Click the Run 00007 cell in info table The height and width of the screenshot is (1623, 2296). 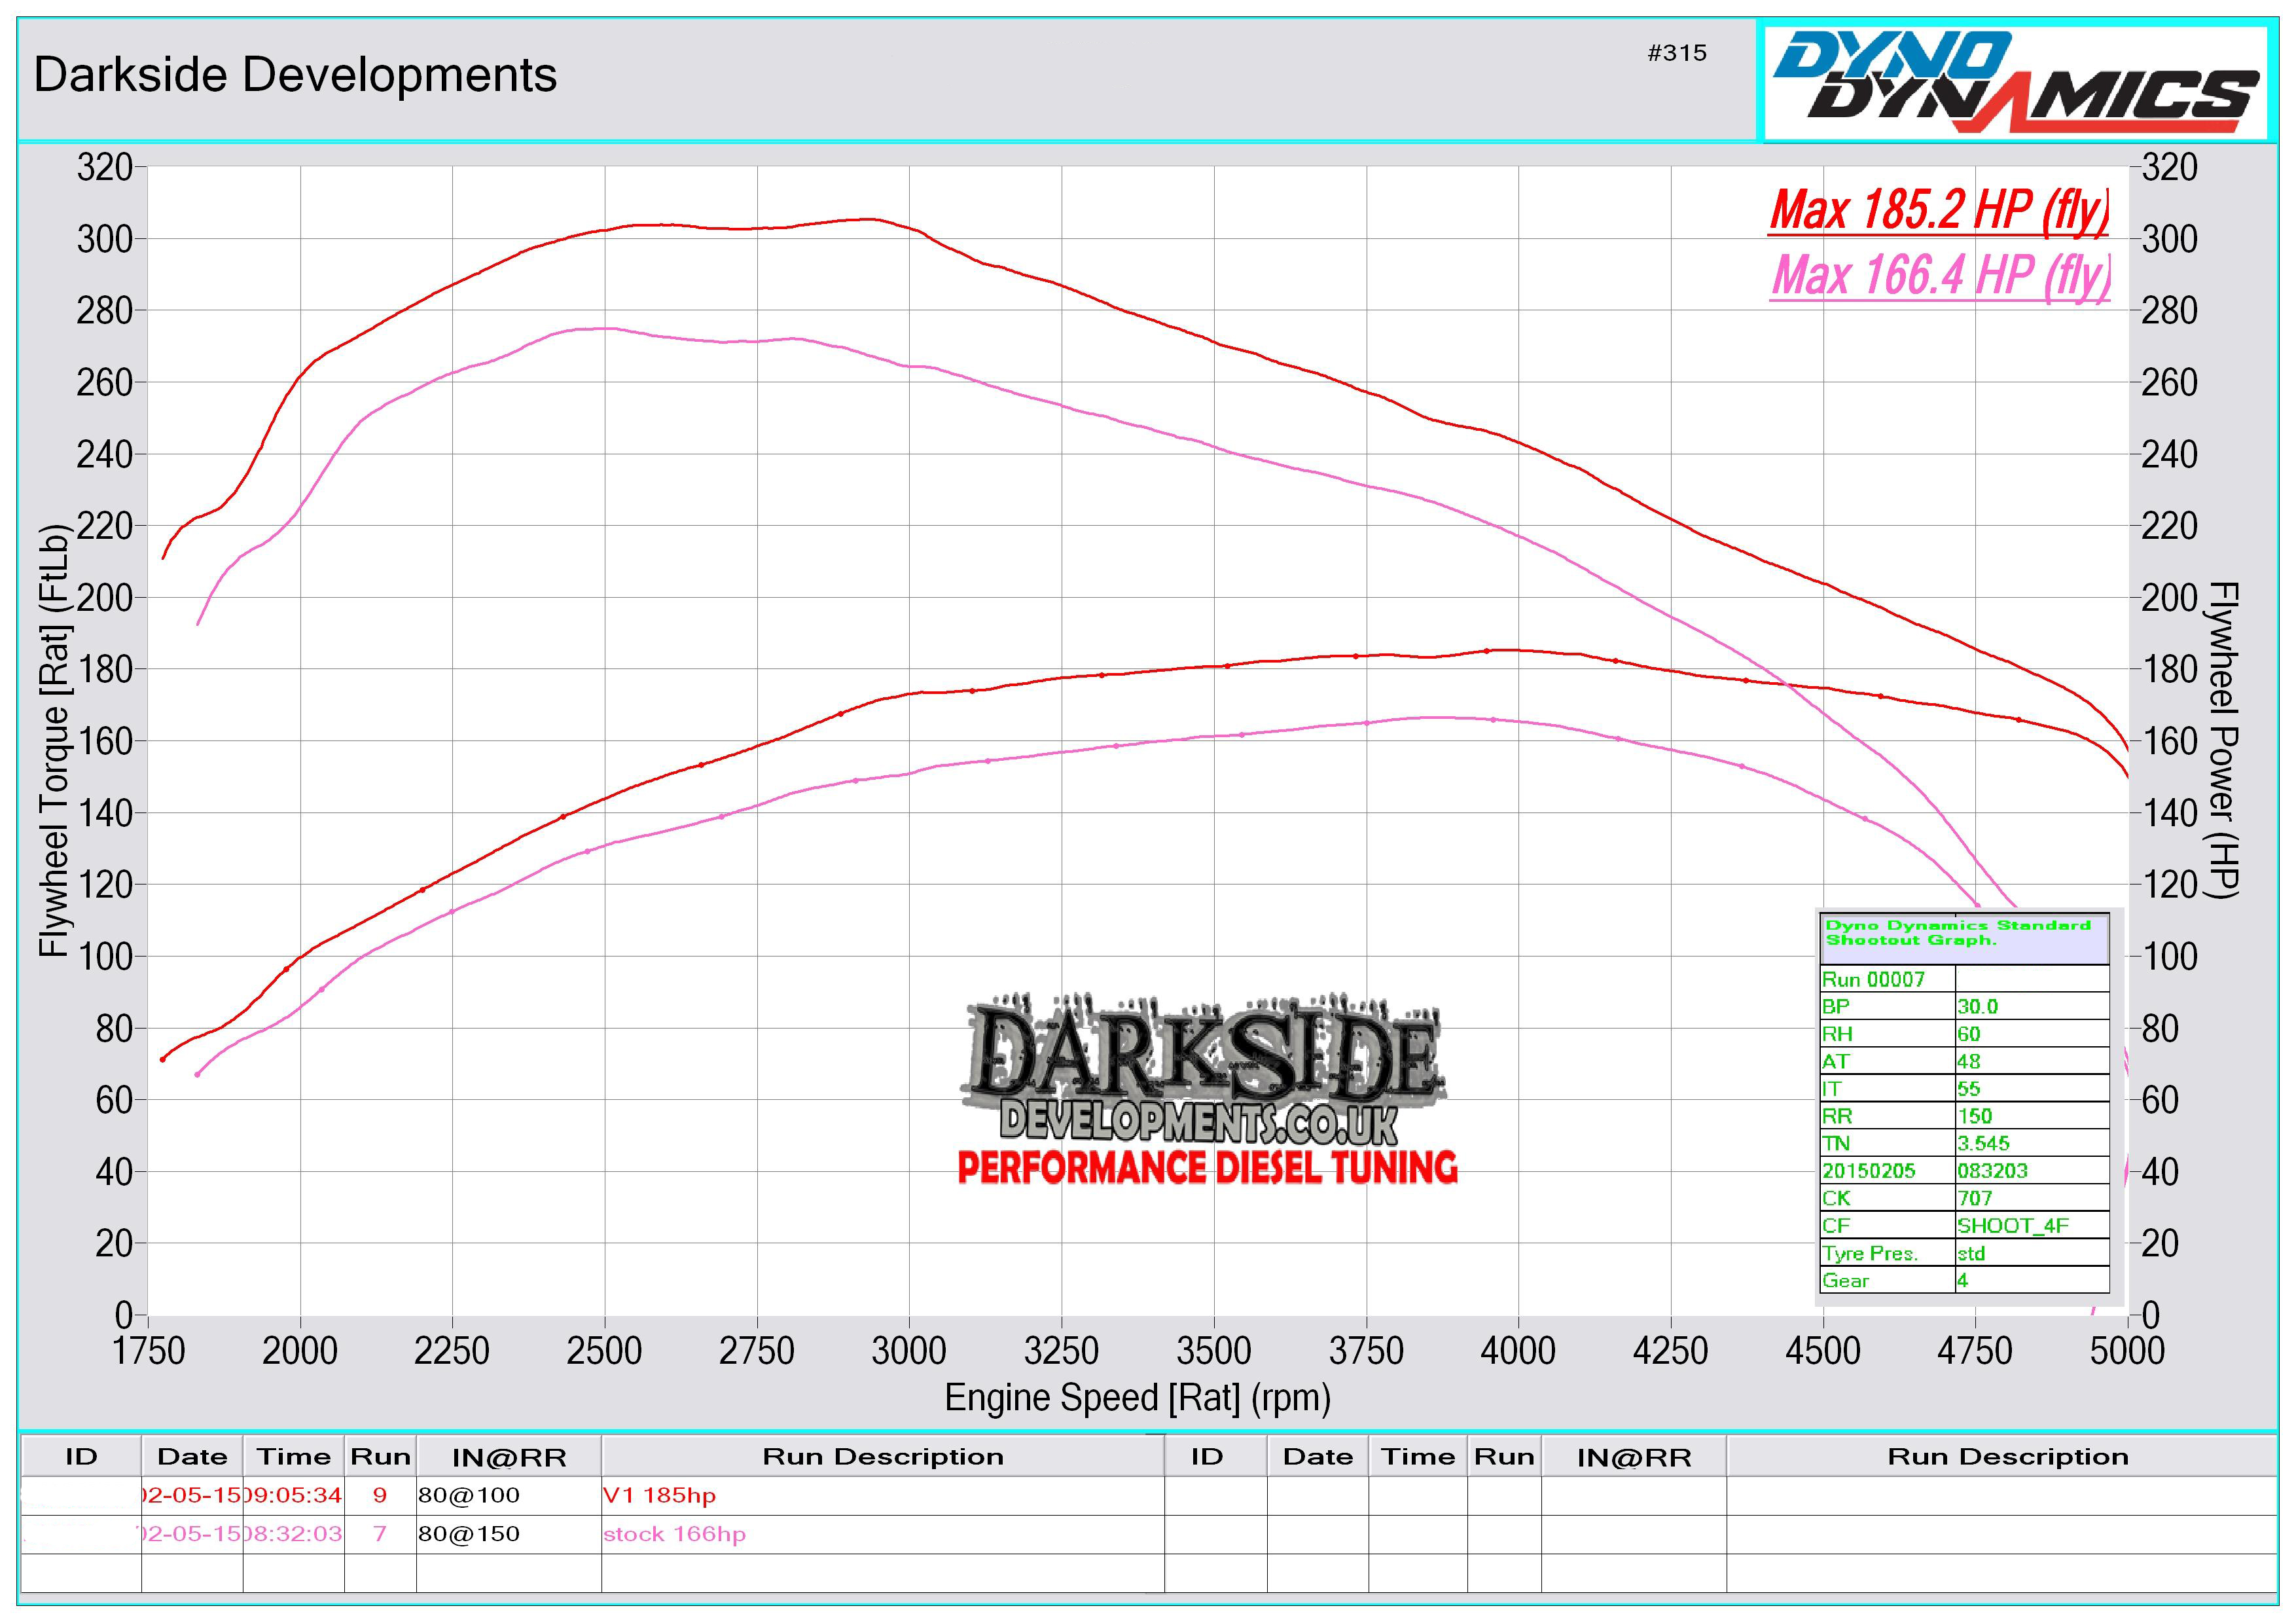pyautogui.click(x=1872, y=980)
